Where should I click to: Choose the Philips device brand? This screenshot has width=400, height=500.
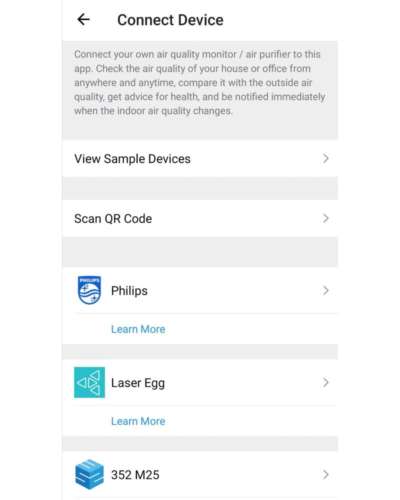[129, 291]
